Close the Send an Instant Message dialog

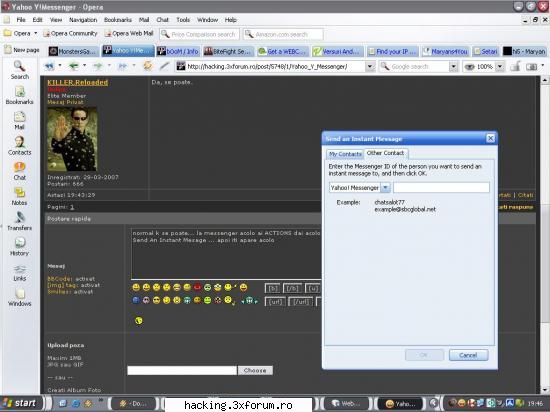pos(490,139)
